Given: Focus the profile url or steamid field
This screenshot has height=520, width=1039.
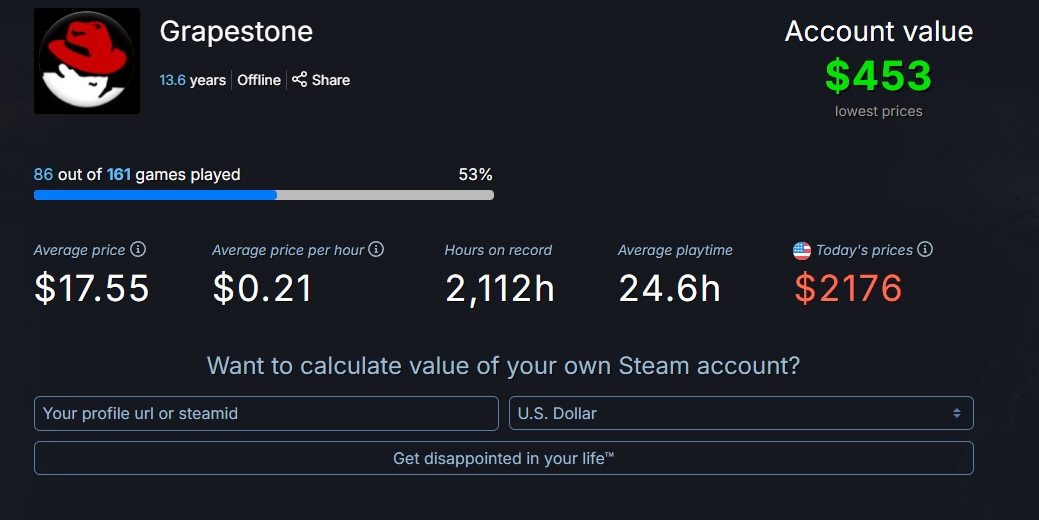Looking at the screenshot, I should pyautogui.click(x=266, y=413).
